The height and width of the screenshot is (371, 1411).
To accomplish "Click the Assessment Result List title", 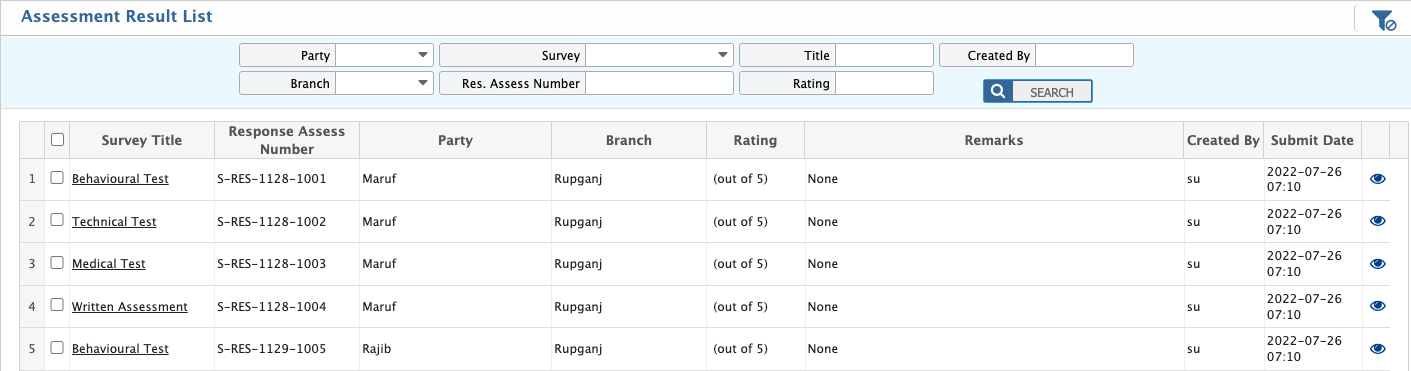I will click(x=116, y=17).
